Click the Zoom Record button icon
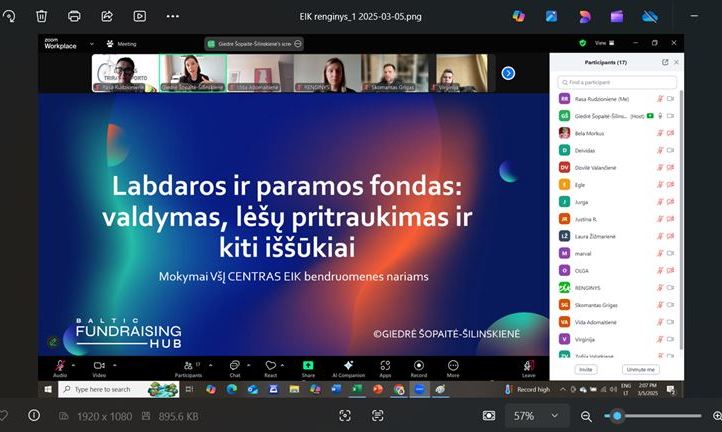722x432 pixels. pos(419,365)
